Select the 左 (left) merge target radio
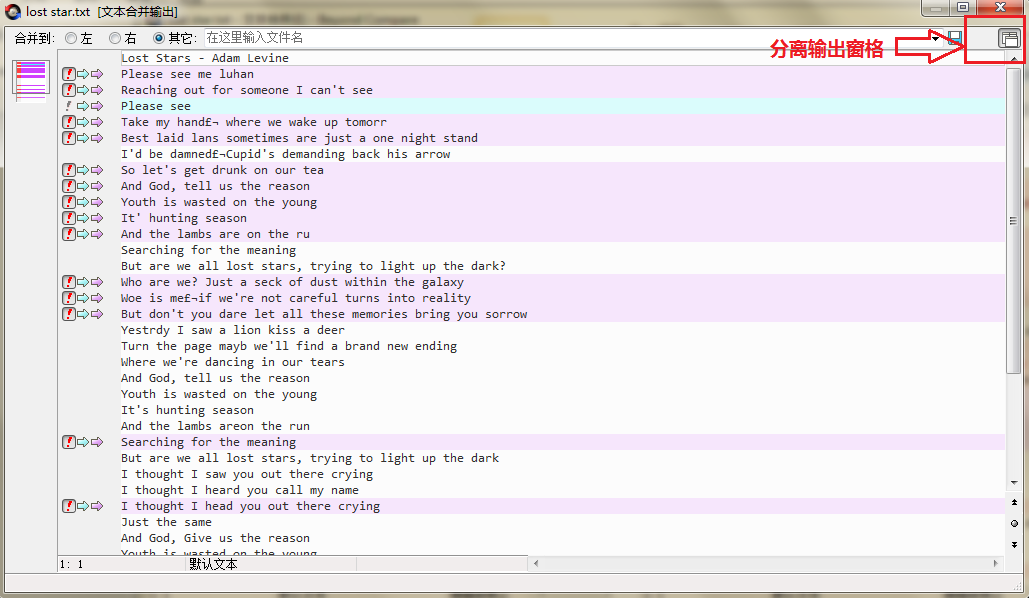 [x=71, y=38]
